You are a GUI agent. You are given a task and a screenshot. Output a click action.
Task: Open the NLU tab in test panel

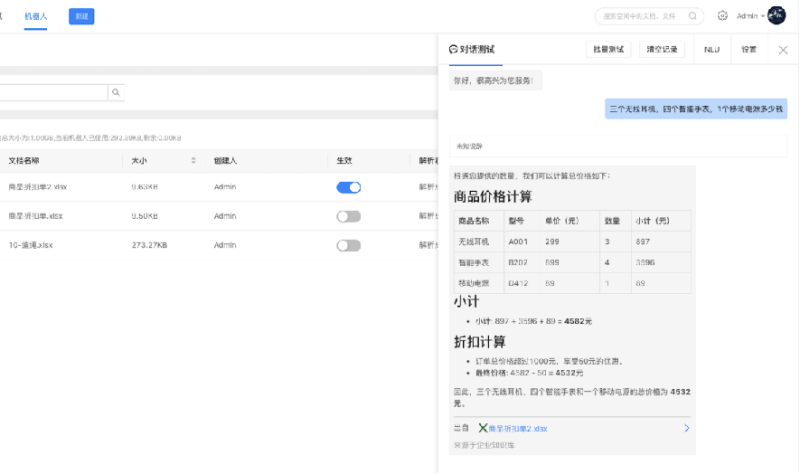click(712, 49)
